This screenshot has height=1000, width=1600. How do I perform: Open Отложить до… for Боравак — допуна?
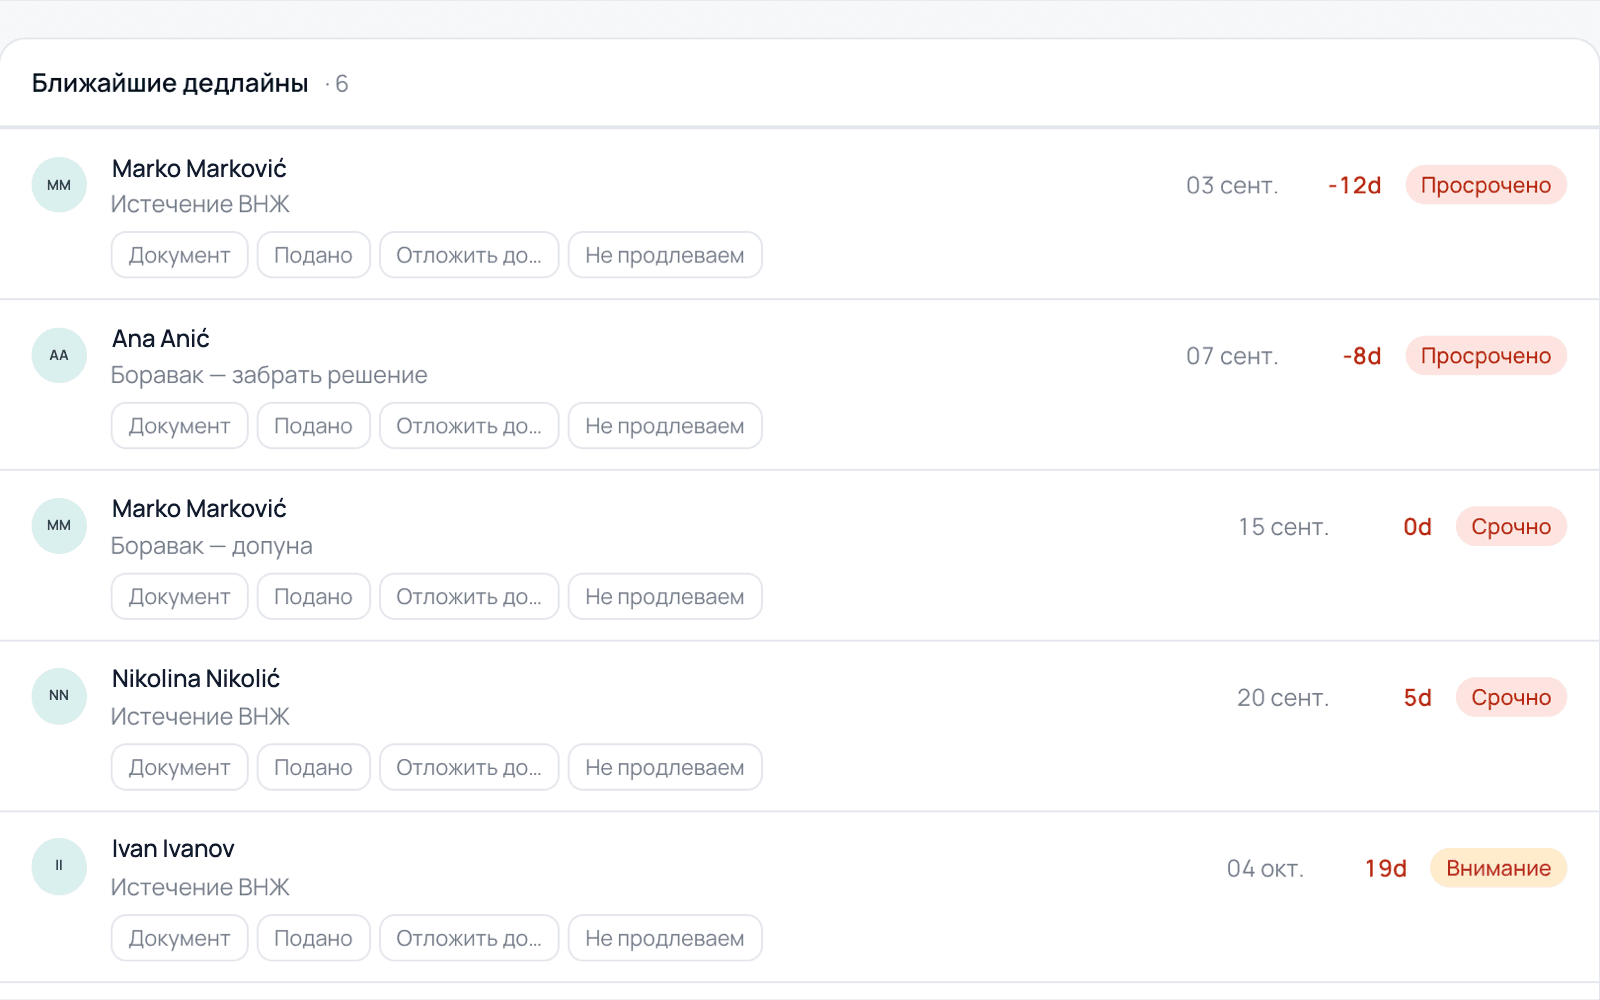point(469,597)
